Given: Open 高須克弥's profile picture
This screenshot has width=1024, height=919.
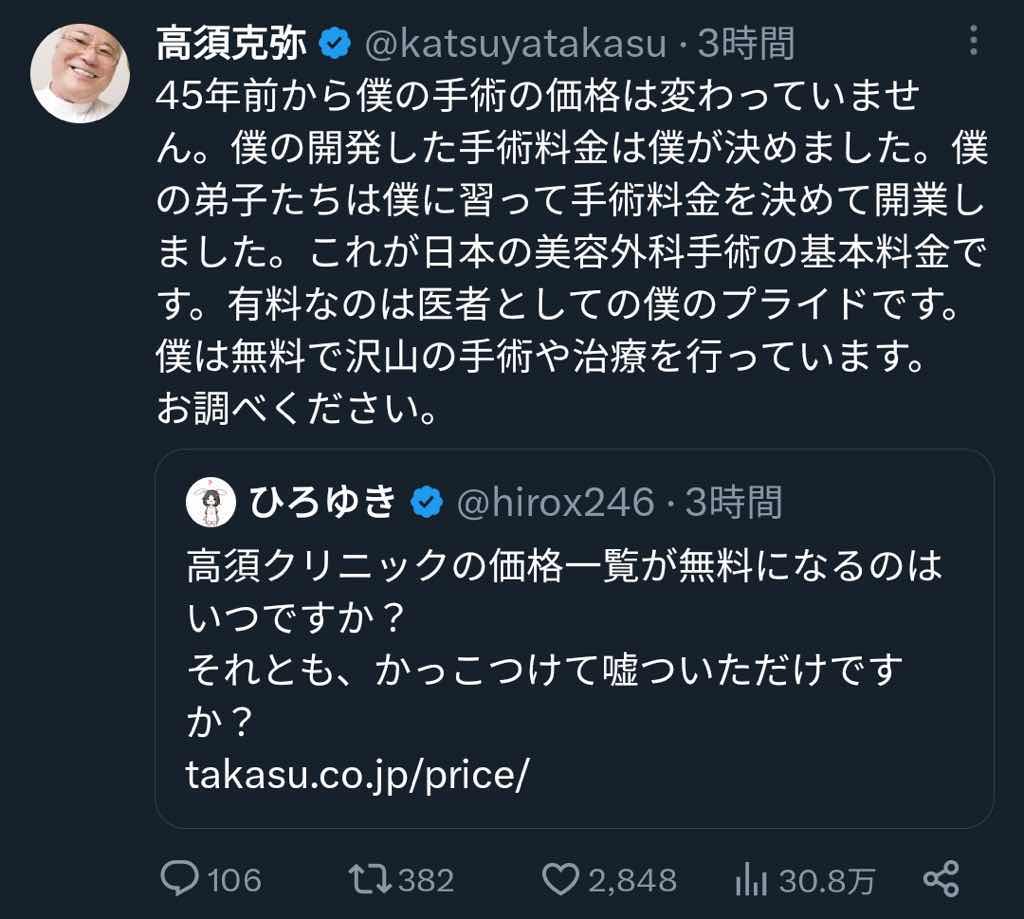Looking at the screenshot, I should [80, 73].
